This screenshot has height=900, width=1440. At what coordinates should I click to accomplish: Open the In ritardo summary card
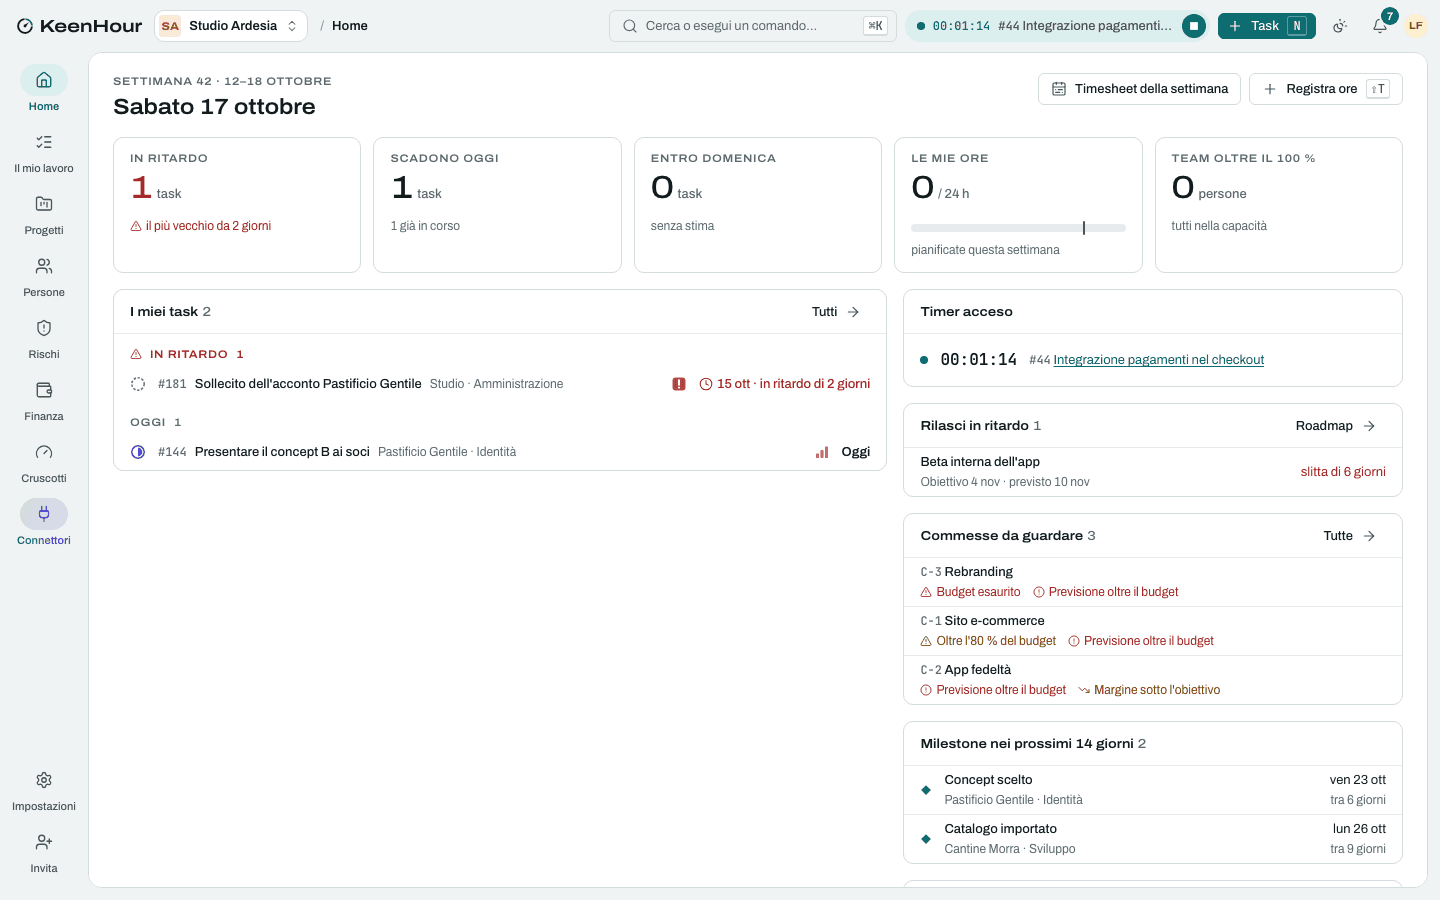237,205
